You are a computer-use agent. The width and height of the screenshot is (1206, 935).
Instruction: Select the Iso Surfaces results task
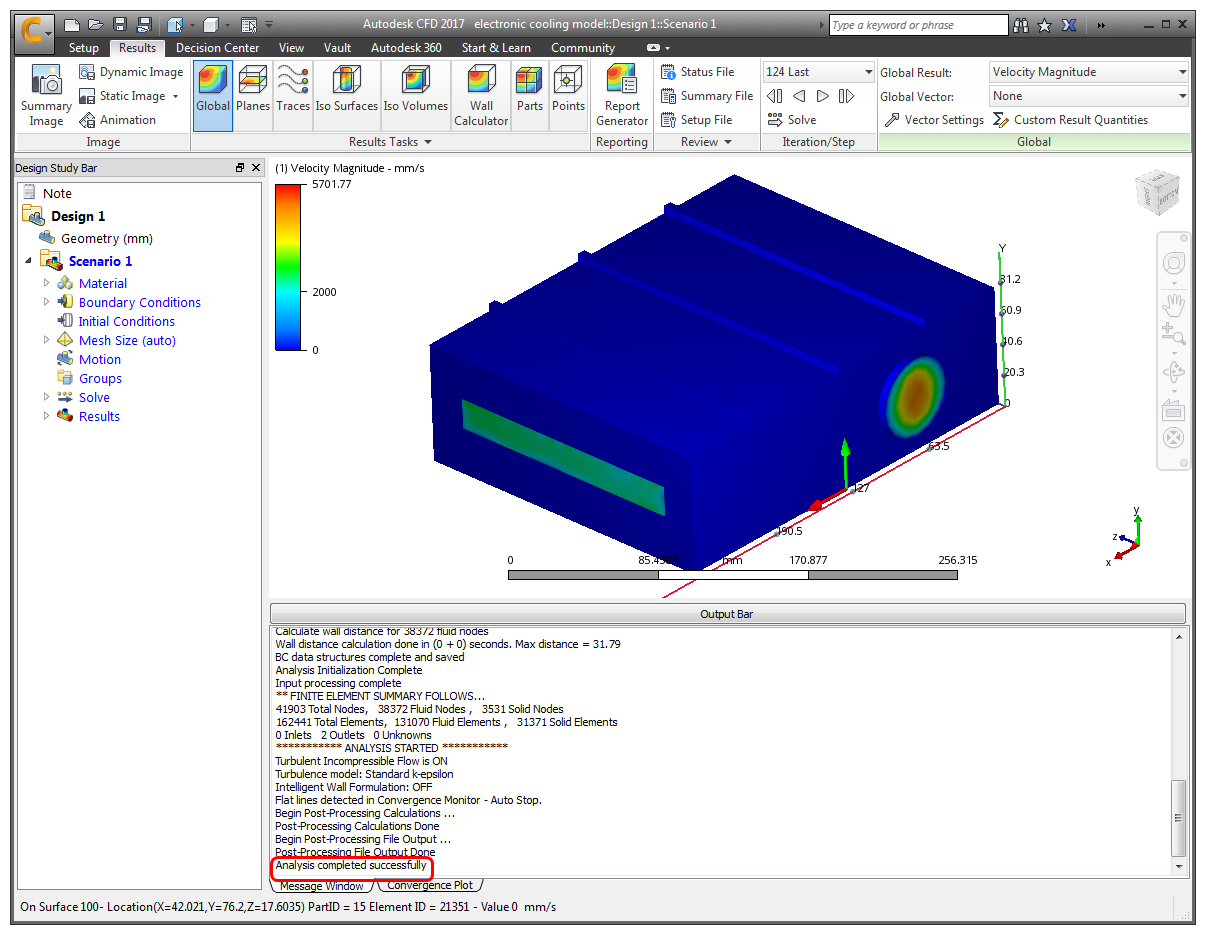[347, 96]
